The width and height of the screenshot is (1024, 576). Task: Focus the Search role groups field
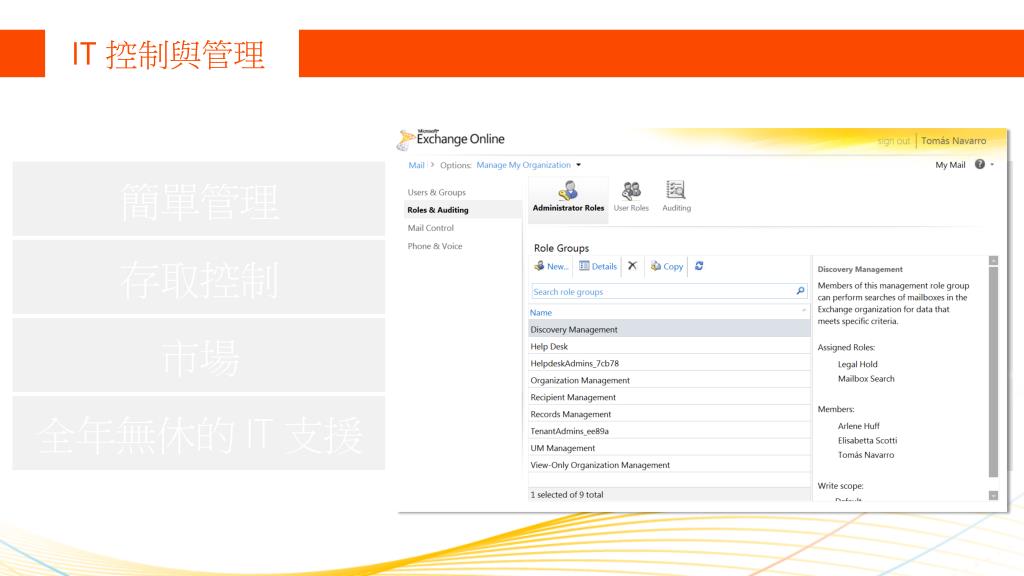669,291
